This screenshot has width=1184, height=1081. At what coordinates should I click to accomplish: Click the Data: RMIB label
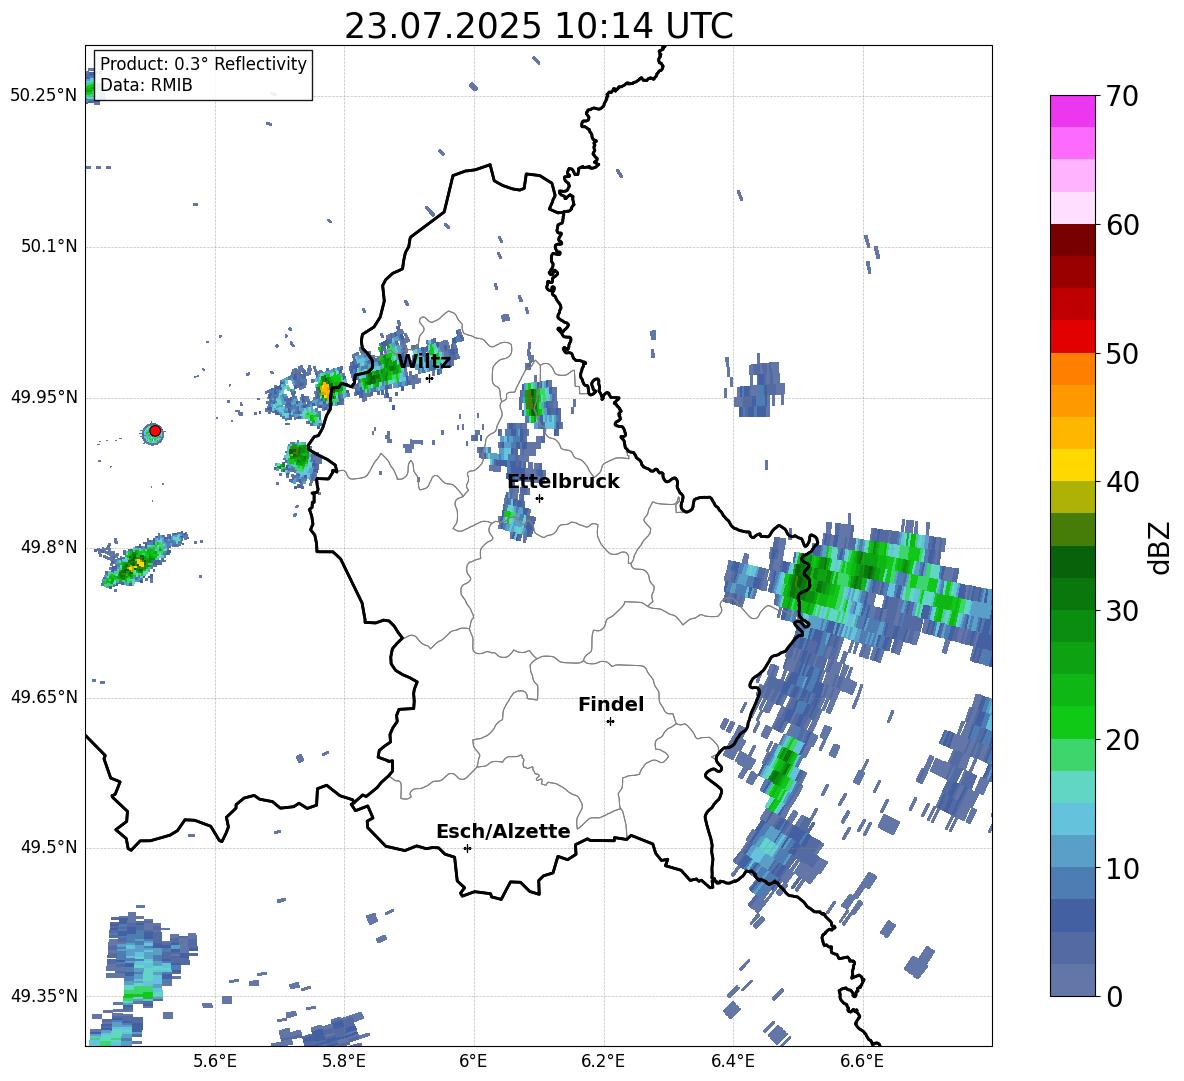146,85
